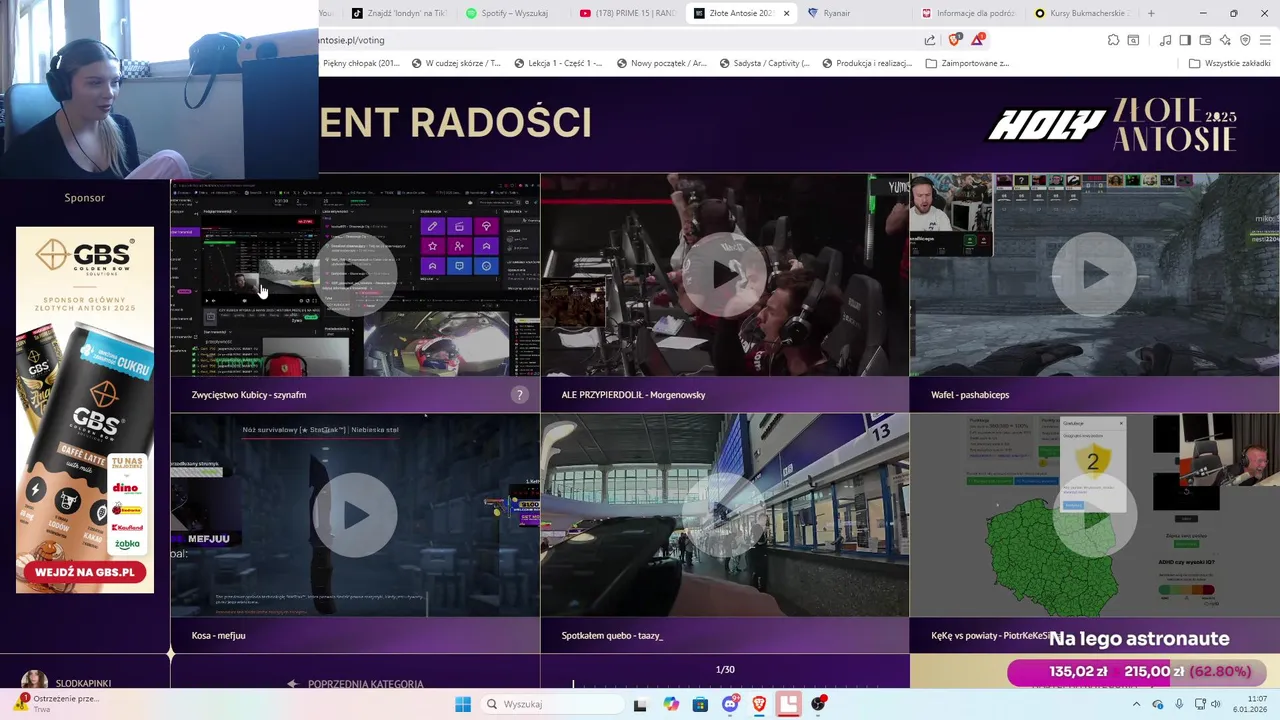Launch Copilot from the taskbar
Image resolution: width=1280 pixels, height=720 pixels.
671,704
